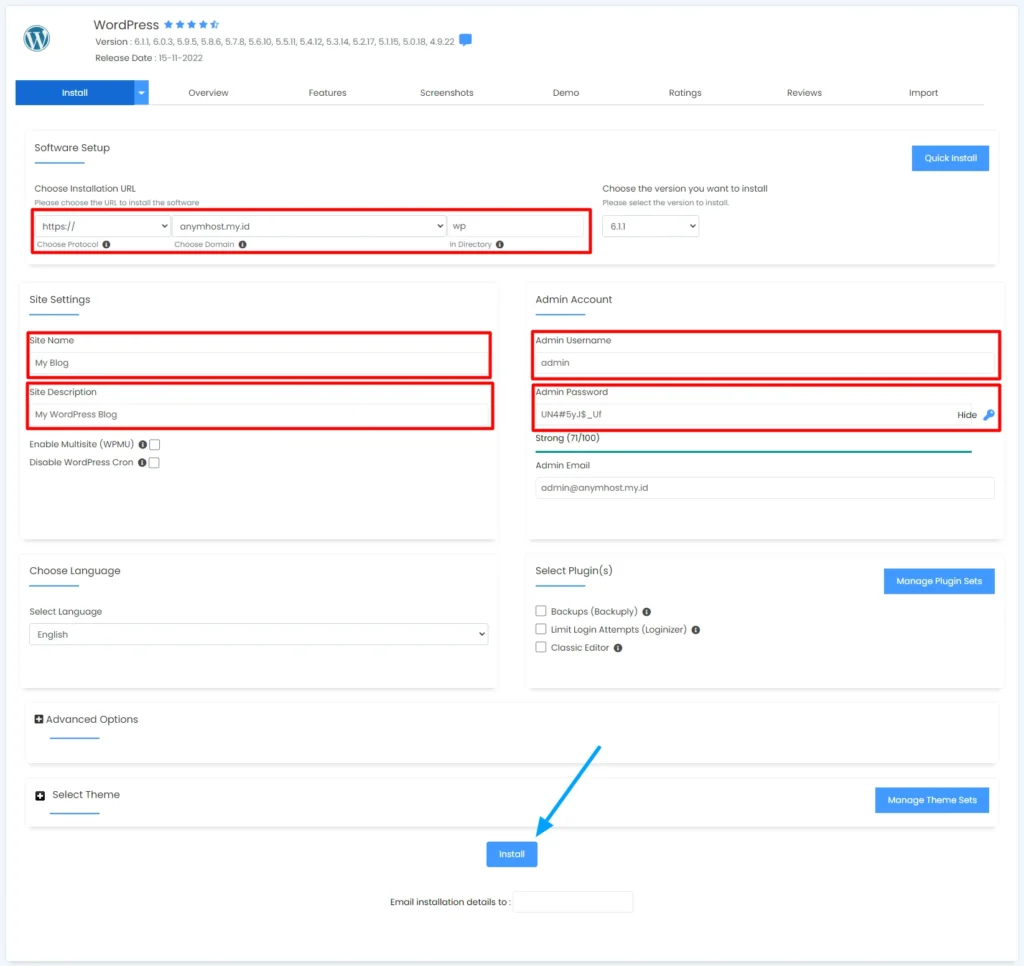Check the Backups (Backuply) plugin
The height and width of the screenshot is (966, 1024).
pos(541,611)
